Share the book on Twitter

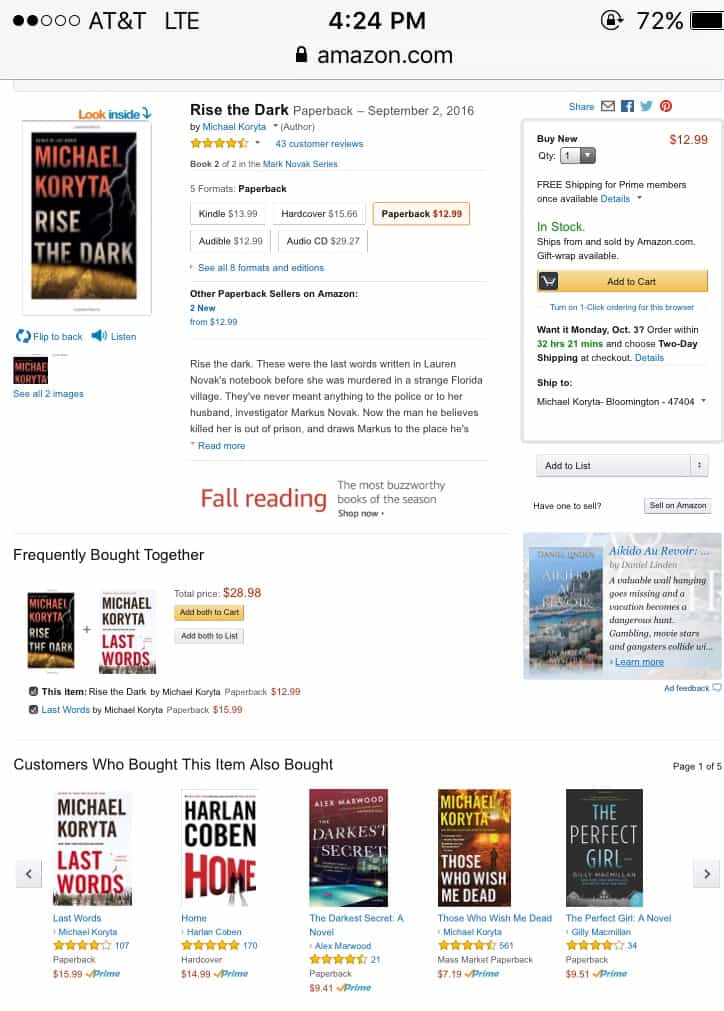point(646,106)
